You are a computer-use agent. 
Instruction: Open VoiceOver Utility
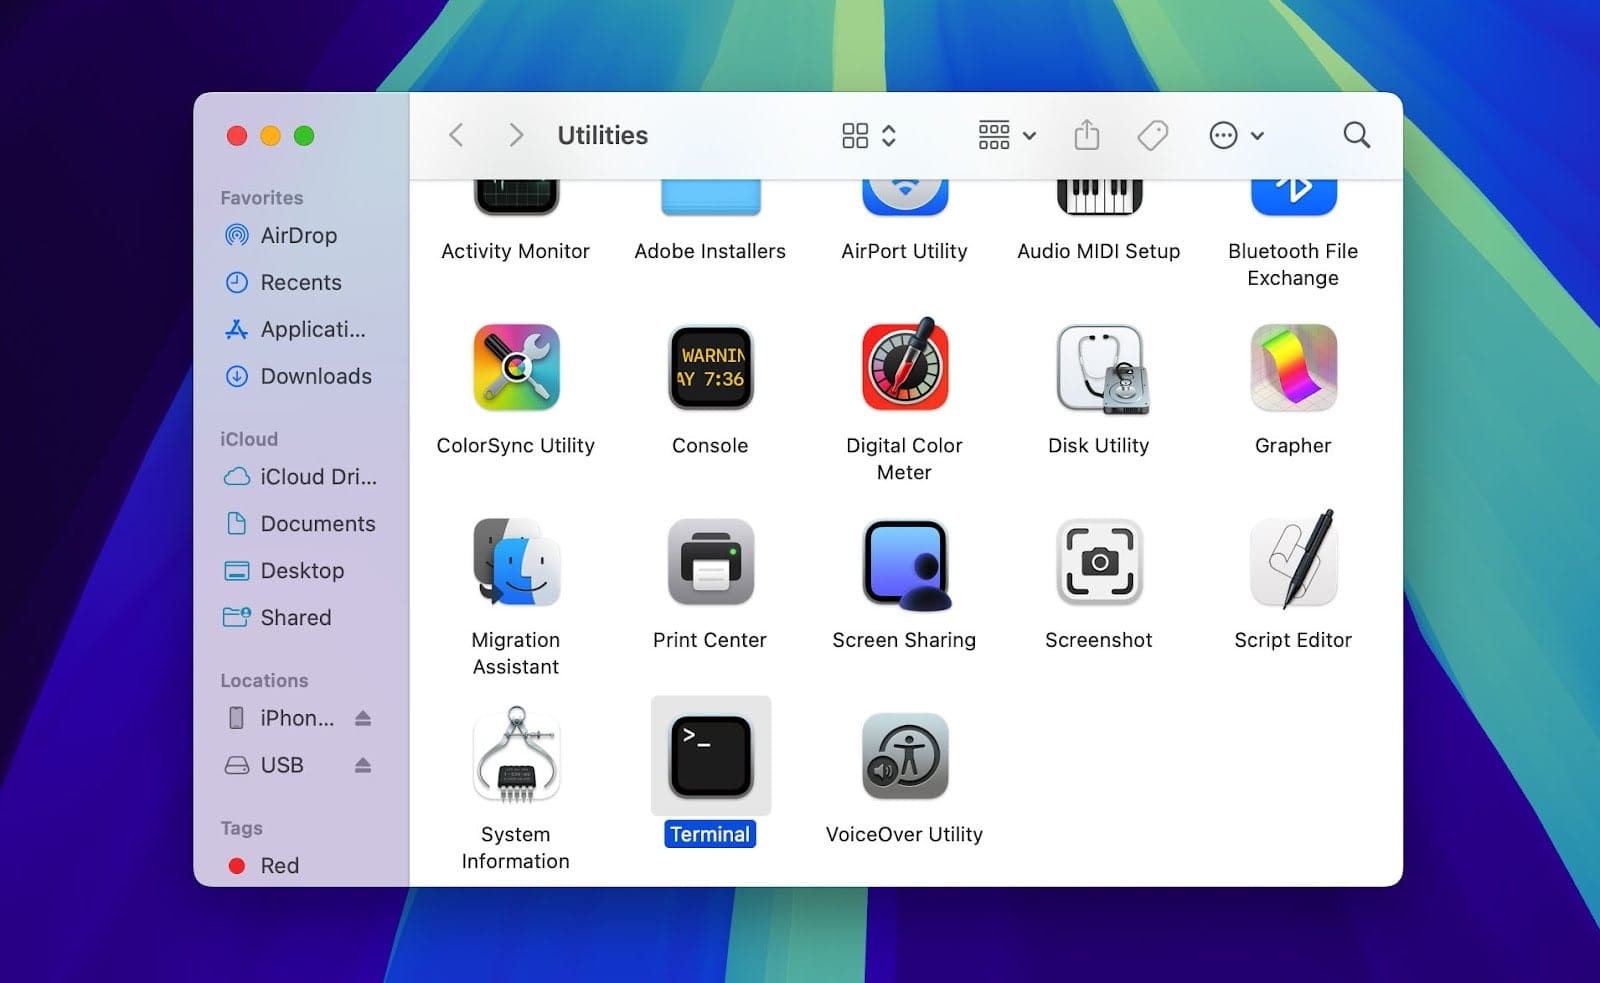(903, 757)
